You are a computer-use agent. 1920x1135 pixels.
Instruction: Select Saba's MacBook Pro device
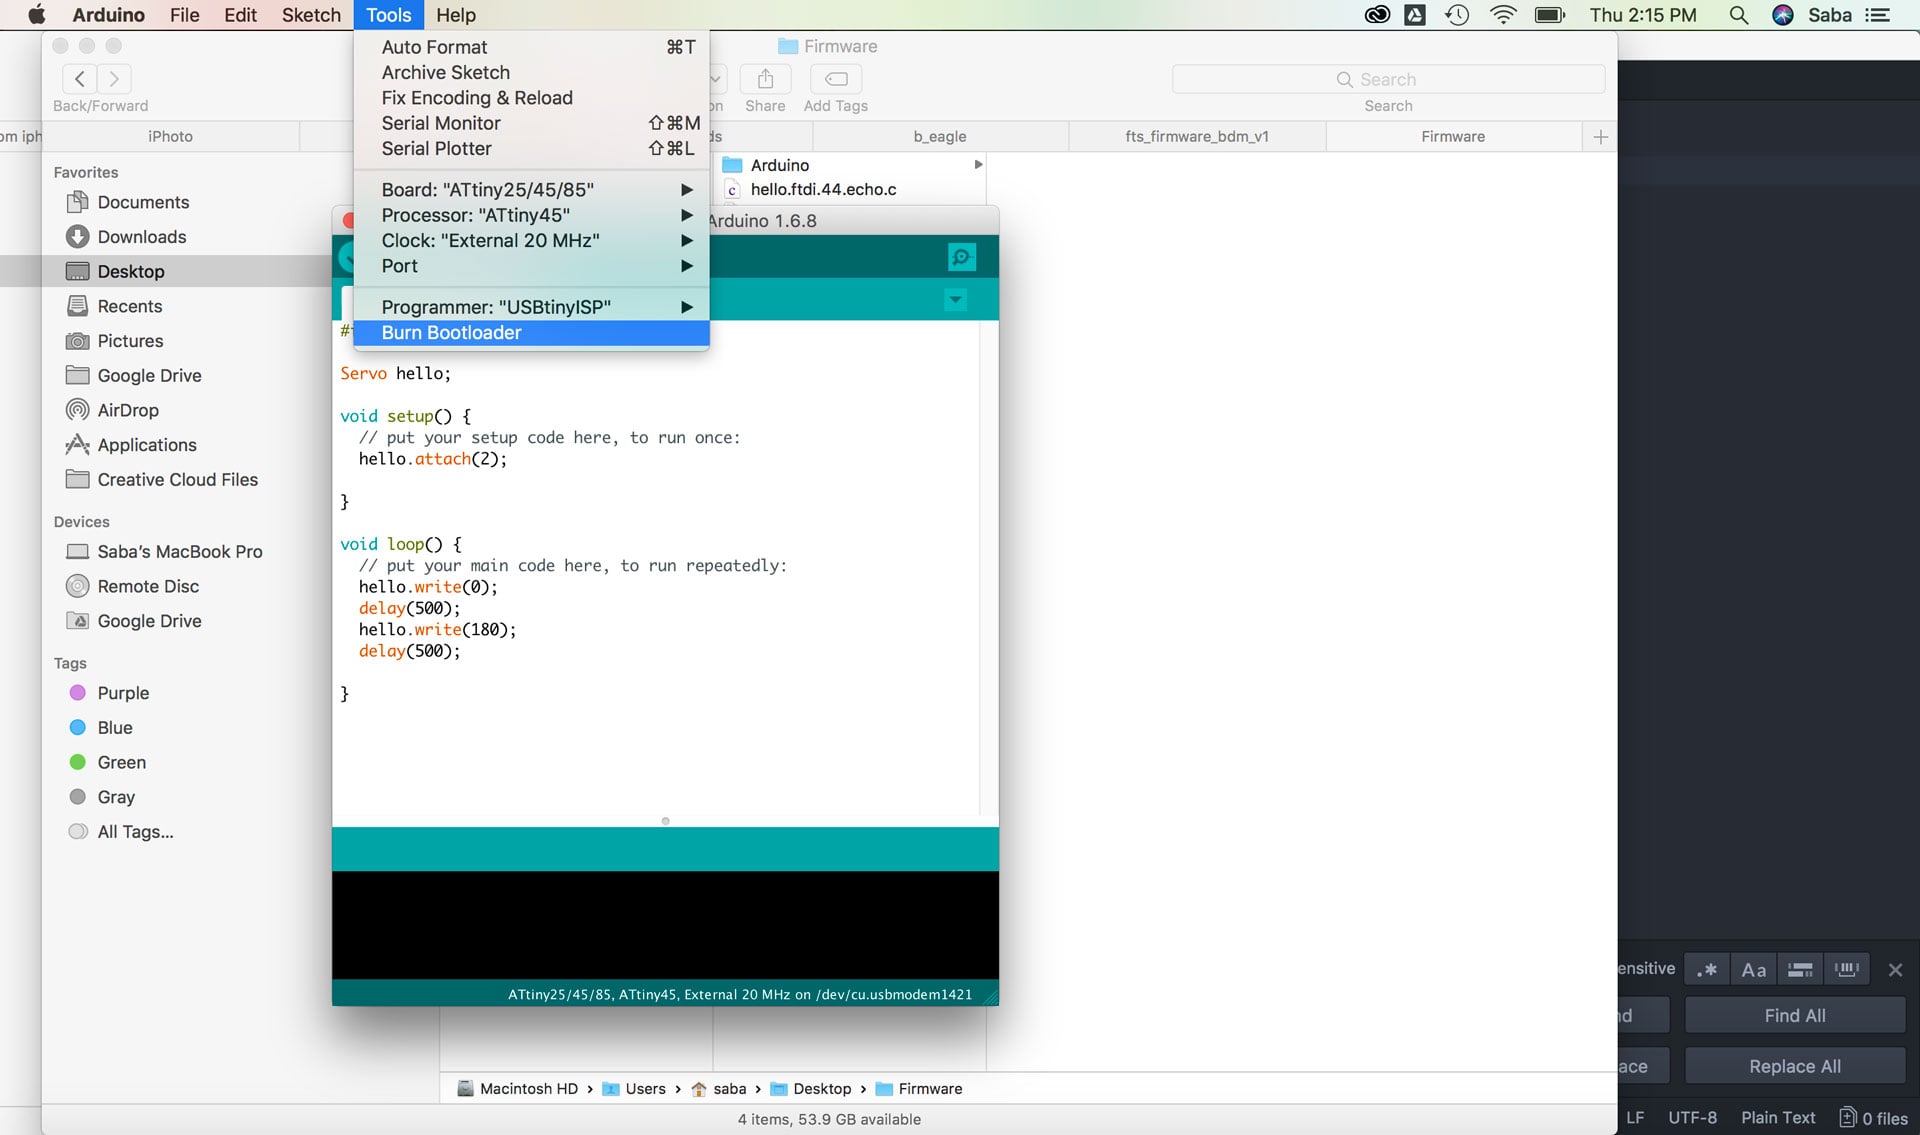tap(180, 551)
